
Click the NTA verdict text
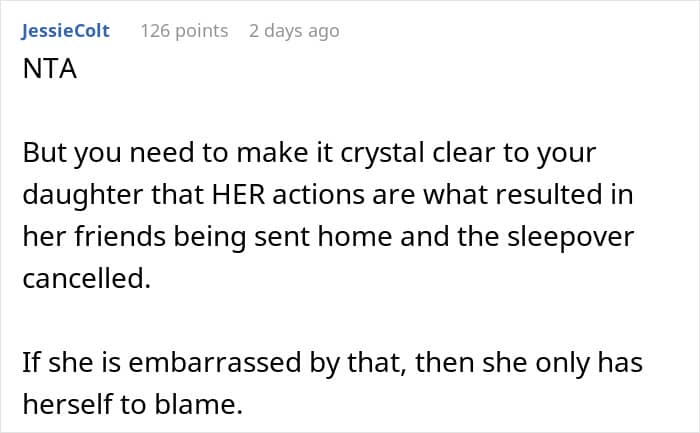(50, 69)
